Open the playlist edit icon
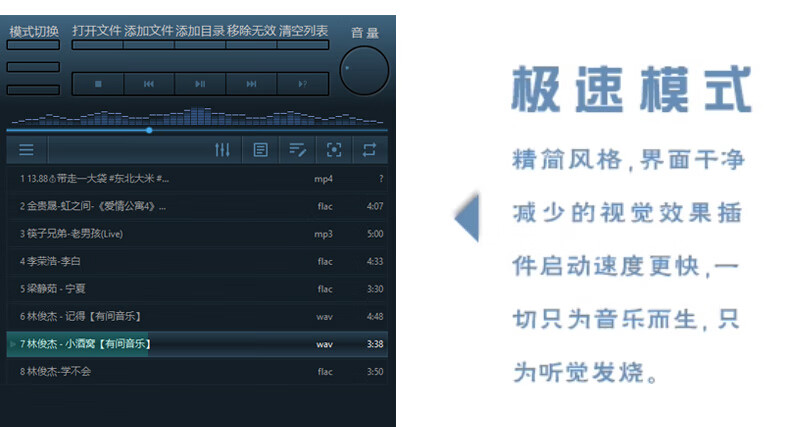The height and width of the screenshot is (427, 800). [x=297, y=150]
